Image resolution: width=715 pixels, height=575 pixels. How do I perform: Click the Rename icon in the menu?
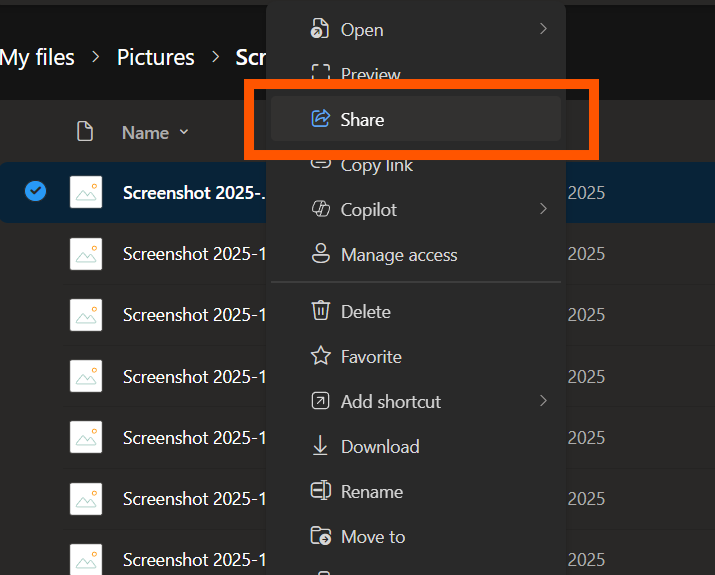[321, 491]
